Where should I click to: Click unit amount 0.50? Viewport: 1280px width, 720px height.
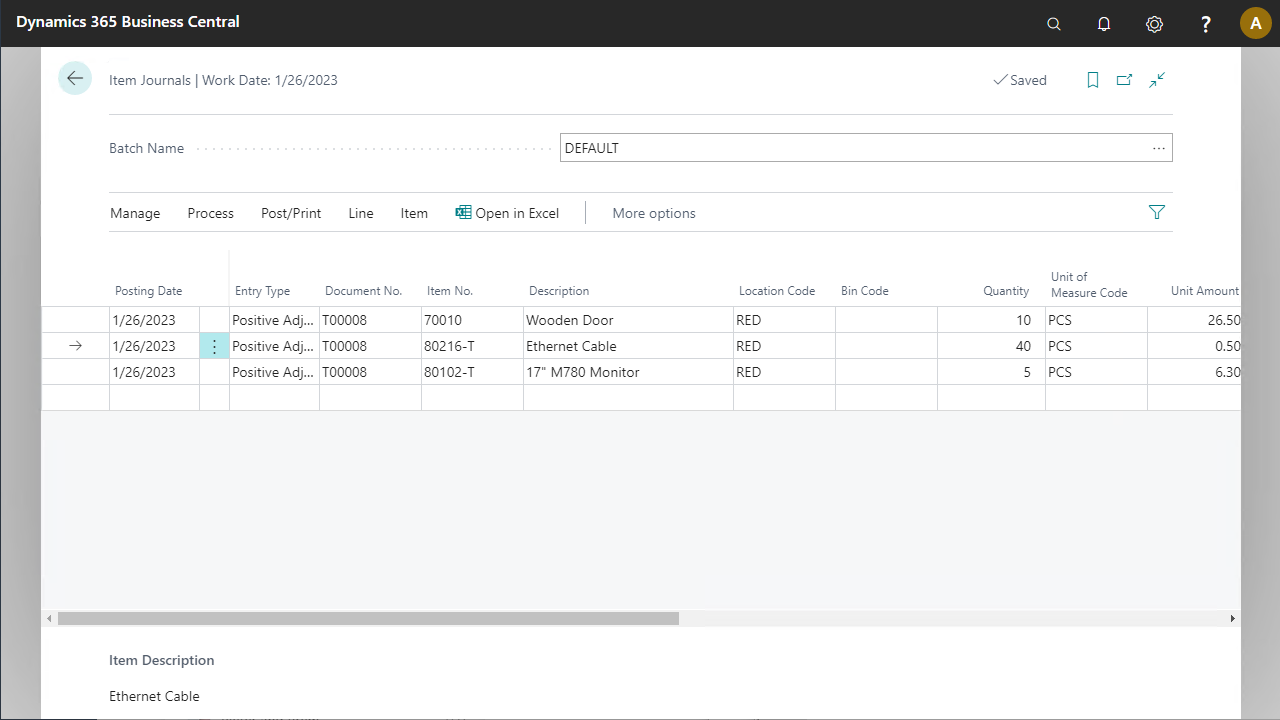1194,346
